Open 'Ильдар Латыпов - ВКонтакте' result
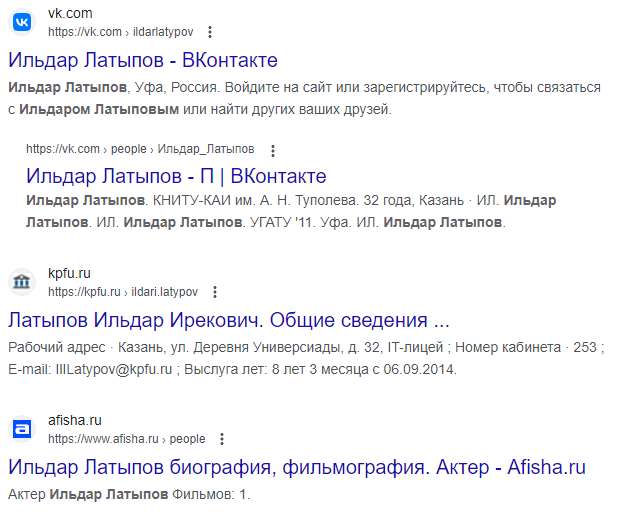 (x=143, y=61)
